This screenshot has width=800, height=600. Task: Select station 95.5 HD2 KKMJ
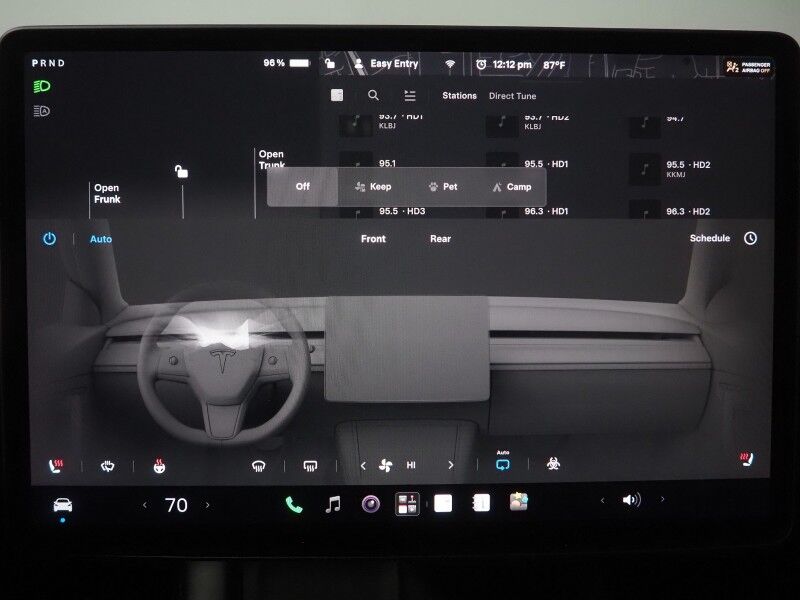pyautogui.click(x=670, y=169)
